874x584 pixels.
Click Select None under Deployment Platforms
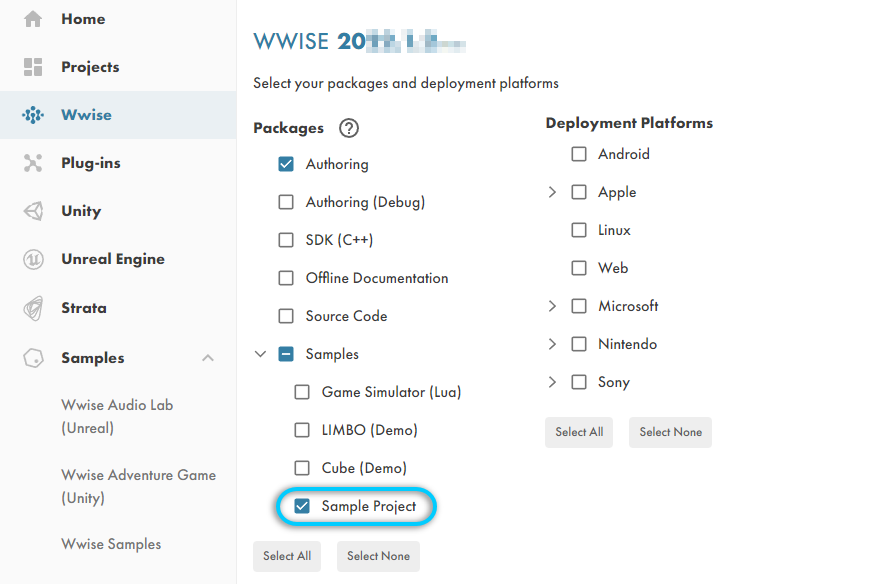click(x=671, y=432)
